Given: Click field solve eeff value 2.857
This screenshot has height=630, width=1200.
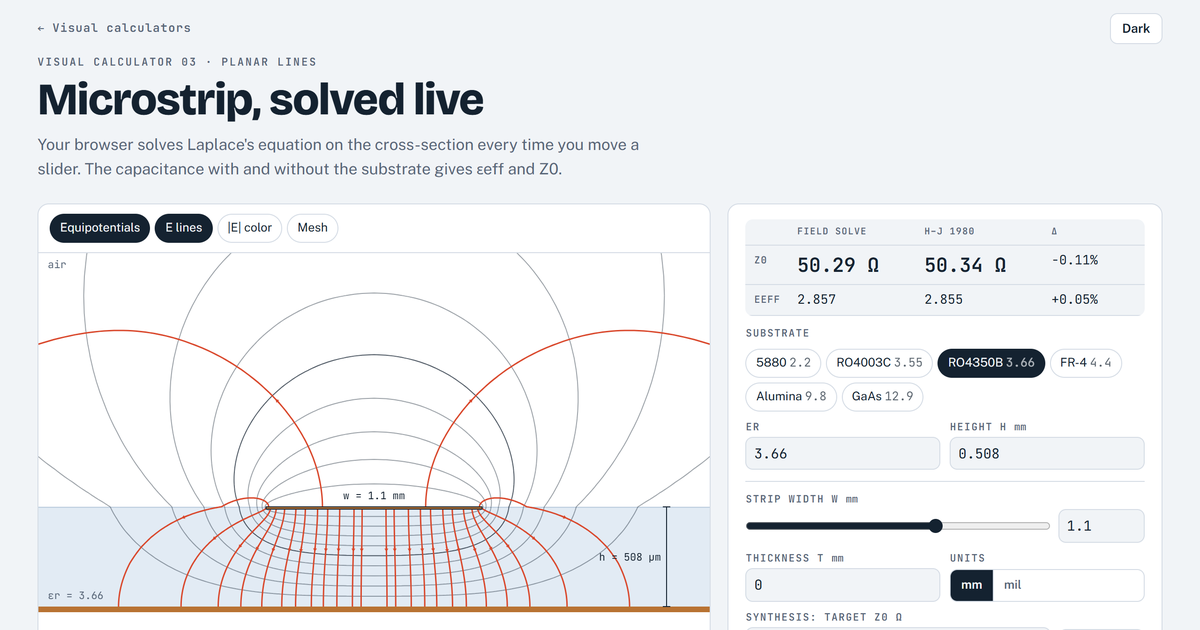Looking at the screenshot, I should click(x=816, y=299).
